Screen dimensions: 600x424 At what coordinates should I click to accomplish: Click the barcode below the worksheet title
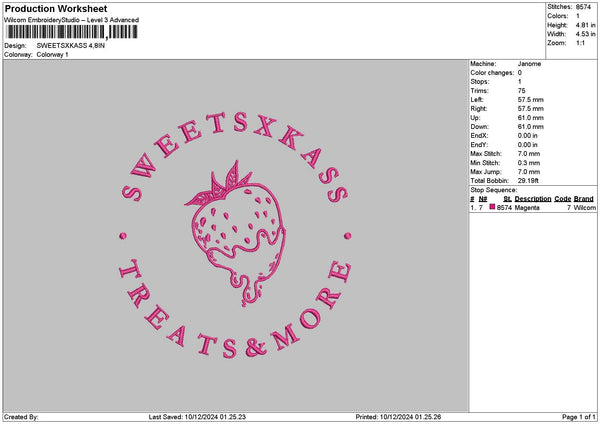(x=72, y=32)
